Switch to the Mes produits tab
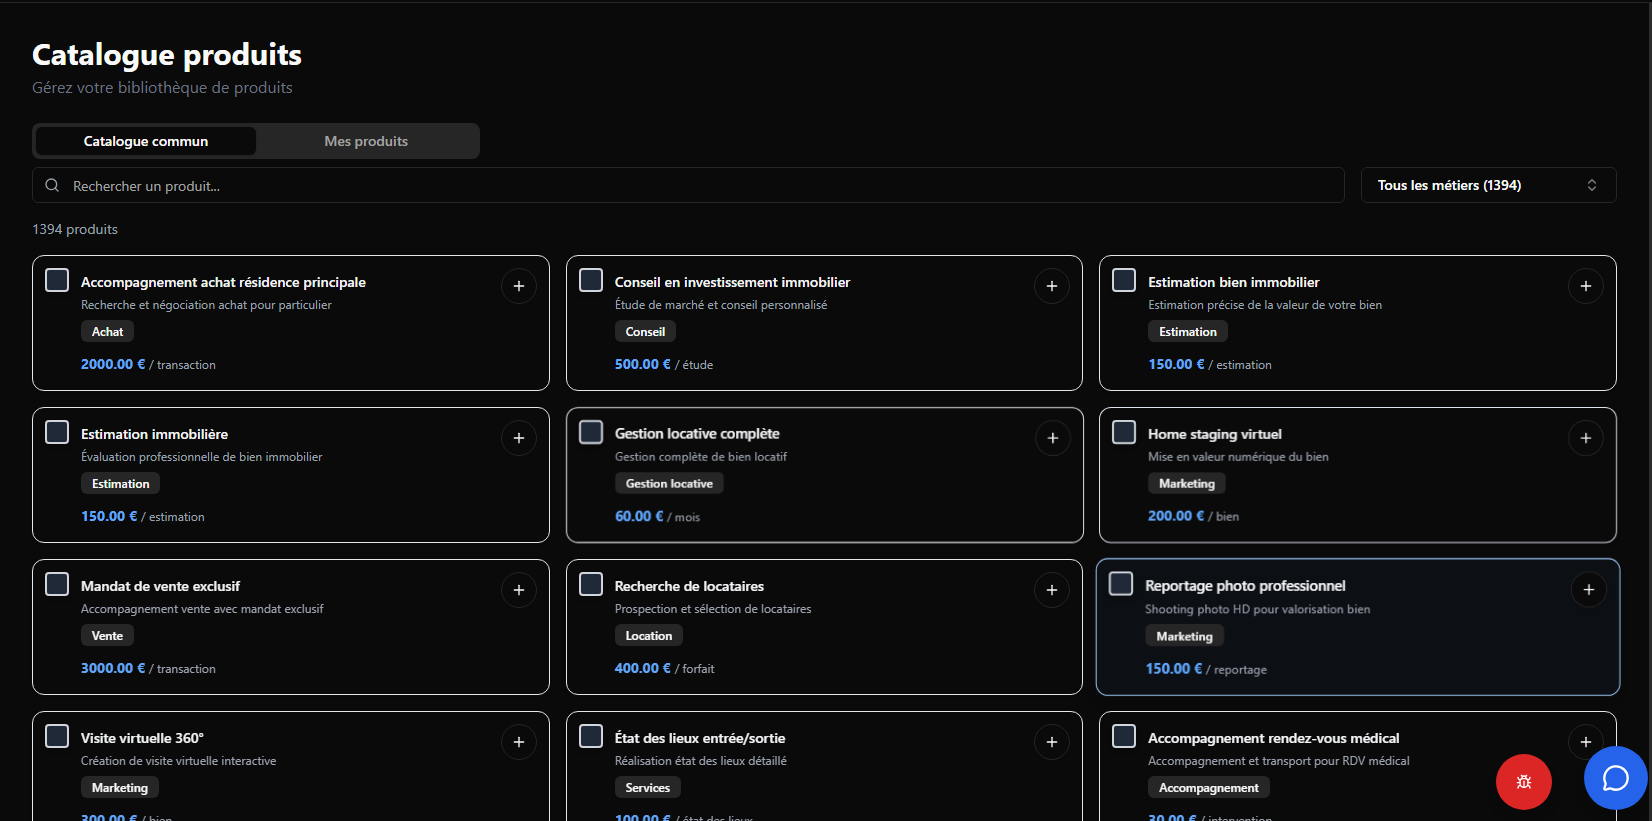 pos(366,141)
